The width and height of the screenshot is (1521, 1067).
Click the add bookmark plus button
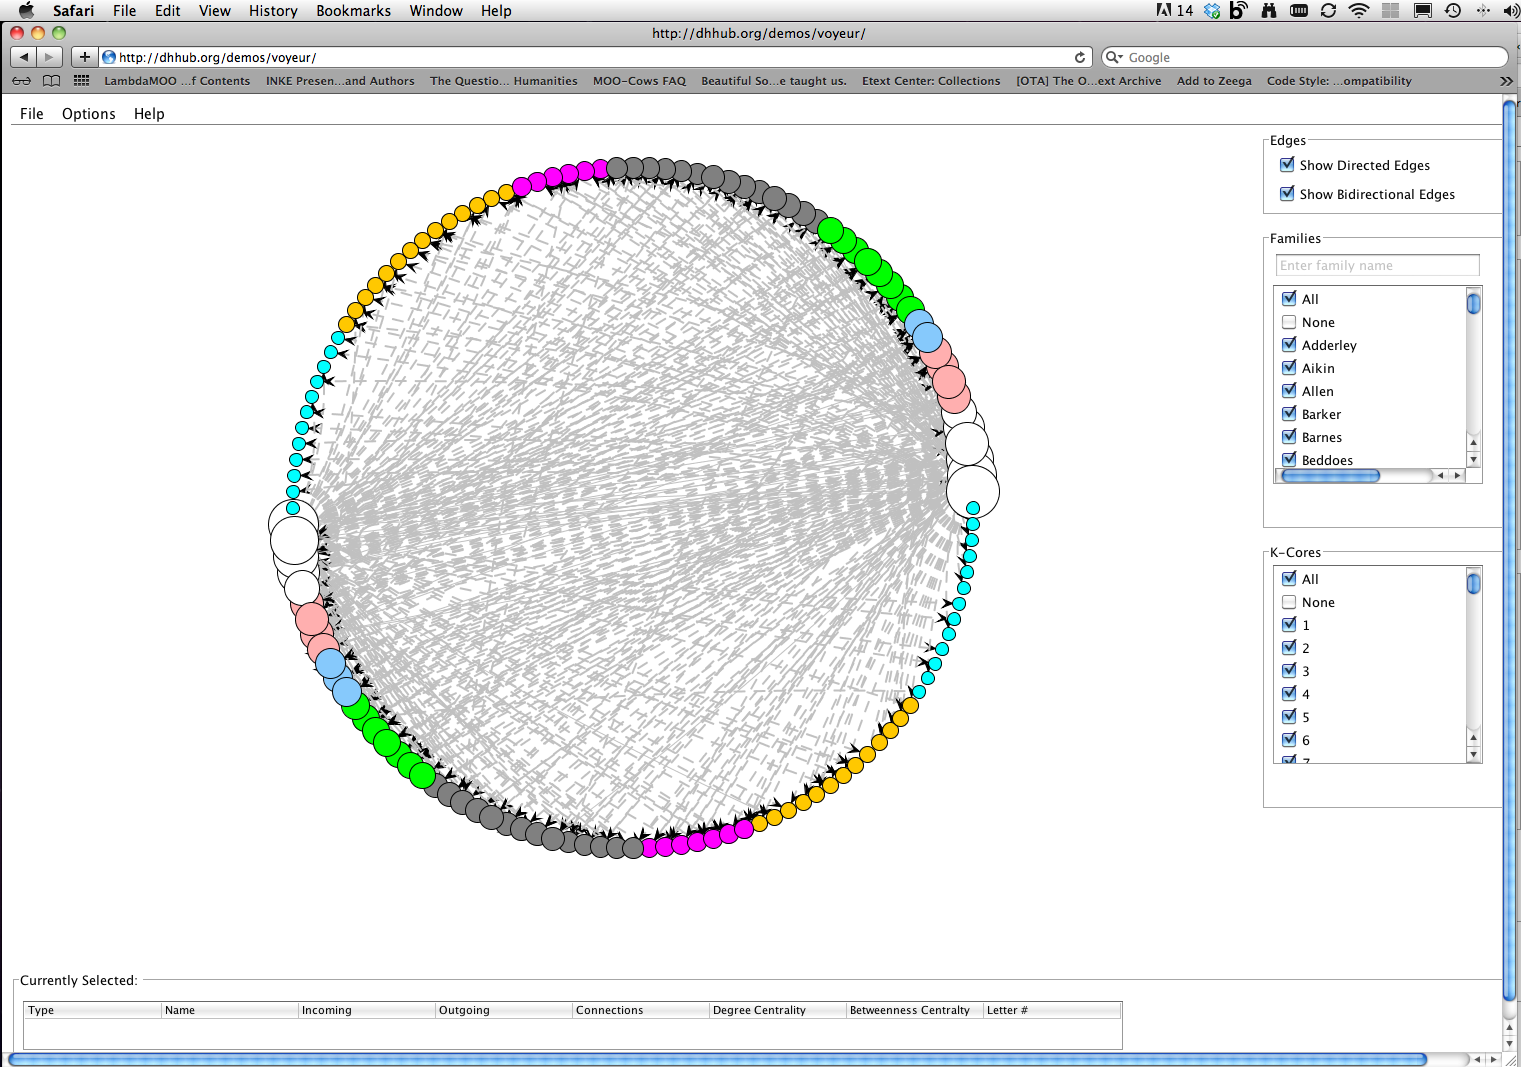[x=85, y=57]
